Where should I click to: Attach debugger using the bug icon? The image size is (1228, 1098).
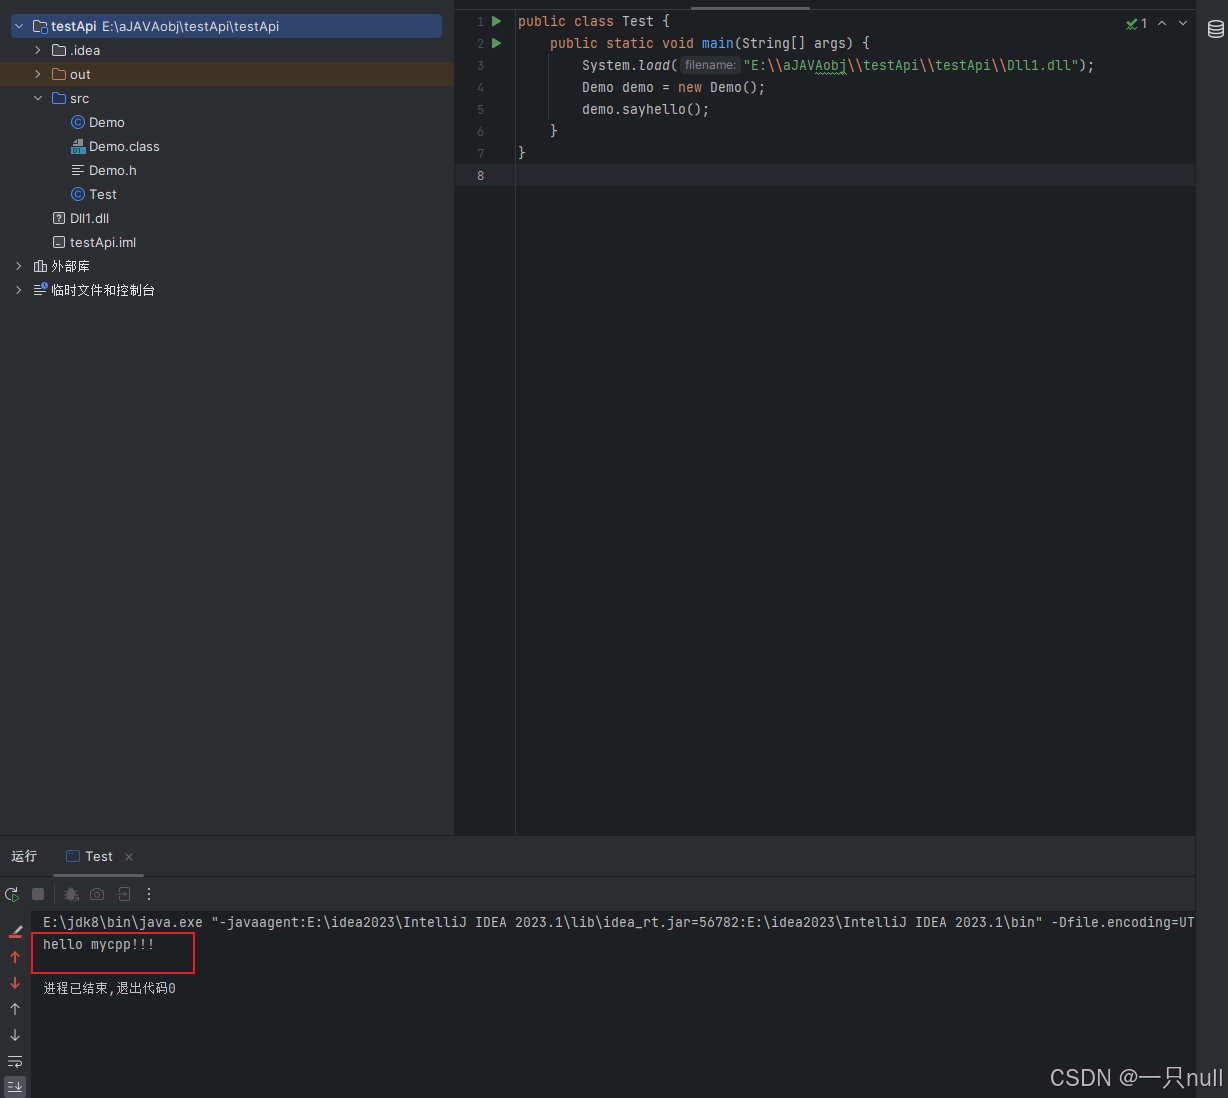[x=70, y=893]
